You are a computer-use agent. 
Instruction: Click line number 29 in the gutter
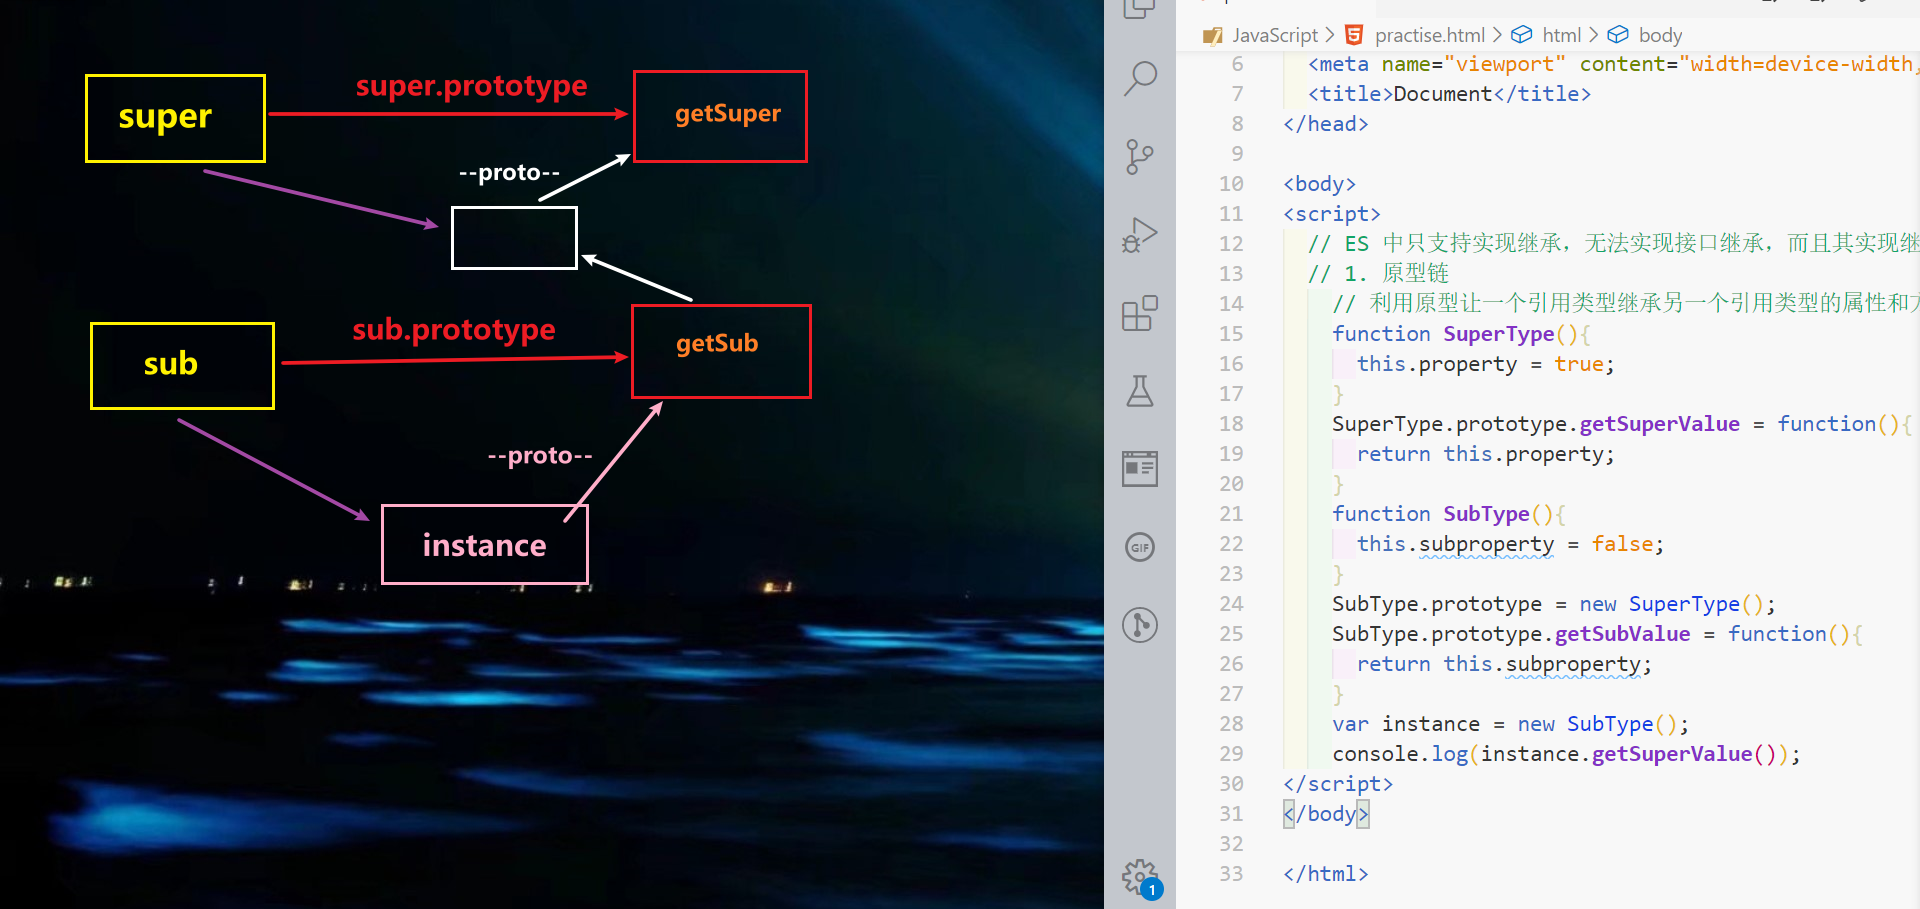click(x=1231, y=754)
